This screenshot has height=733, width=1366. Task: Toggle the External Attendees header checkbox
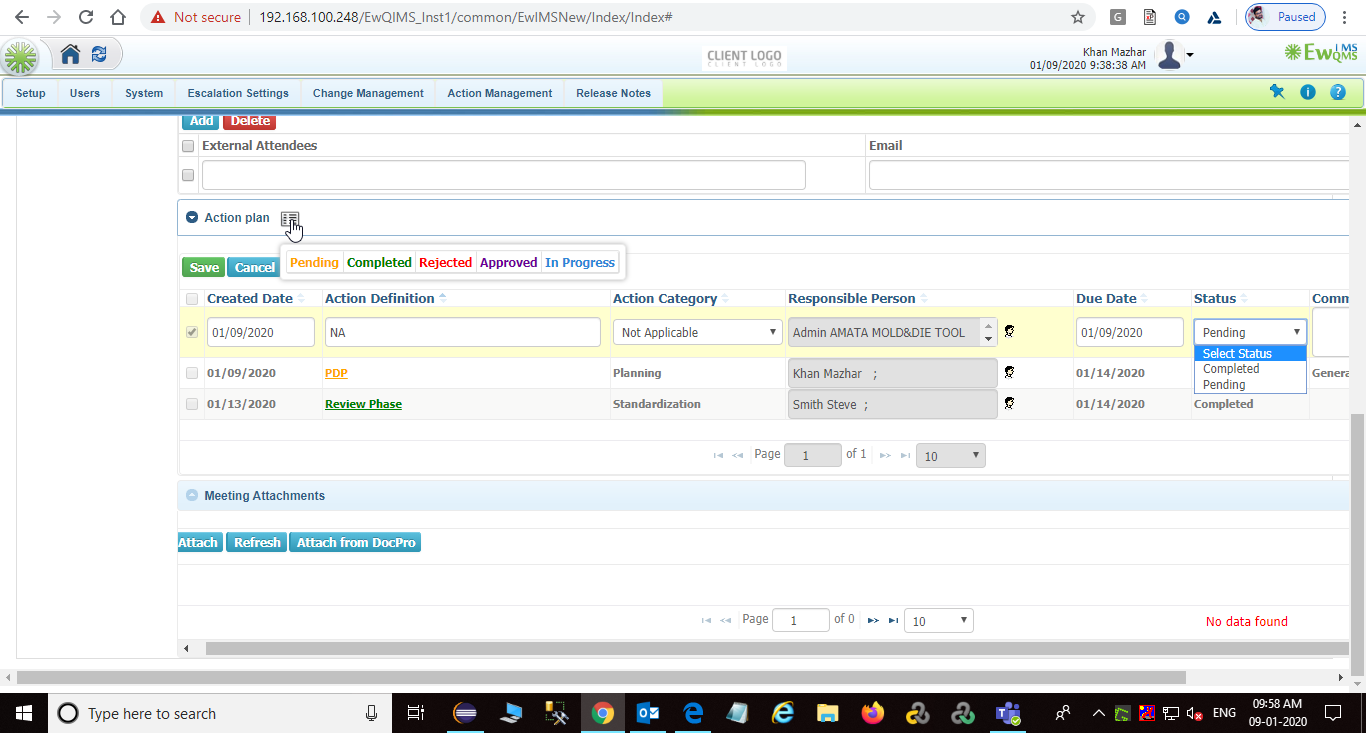tap(188, 146)
